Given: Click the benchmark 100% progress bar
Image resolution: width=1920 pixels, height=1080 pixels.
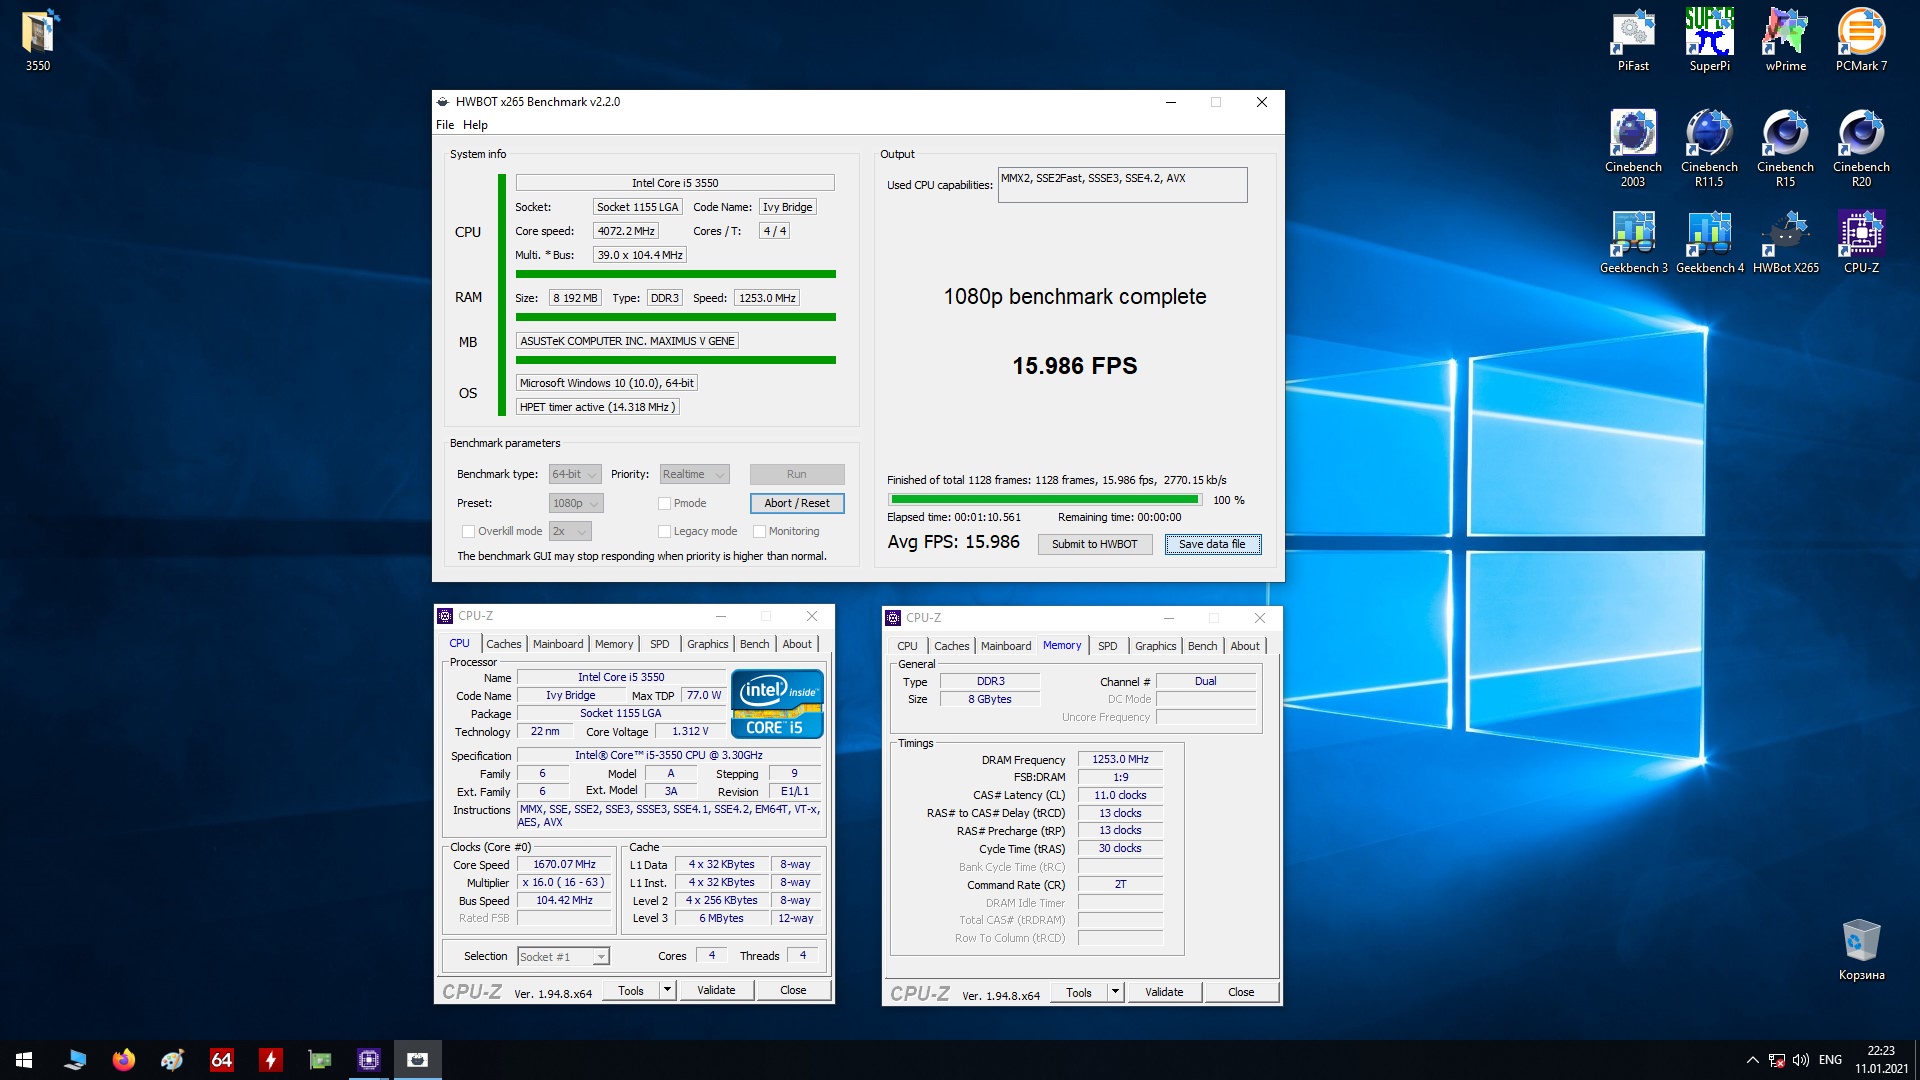Looking at the screenshot, I should [x=1045, y=499].
